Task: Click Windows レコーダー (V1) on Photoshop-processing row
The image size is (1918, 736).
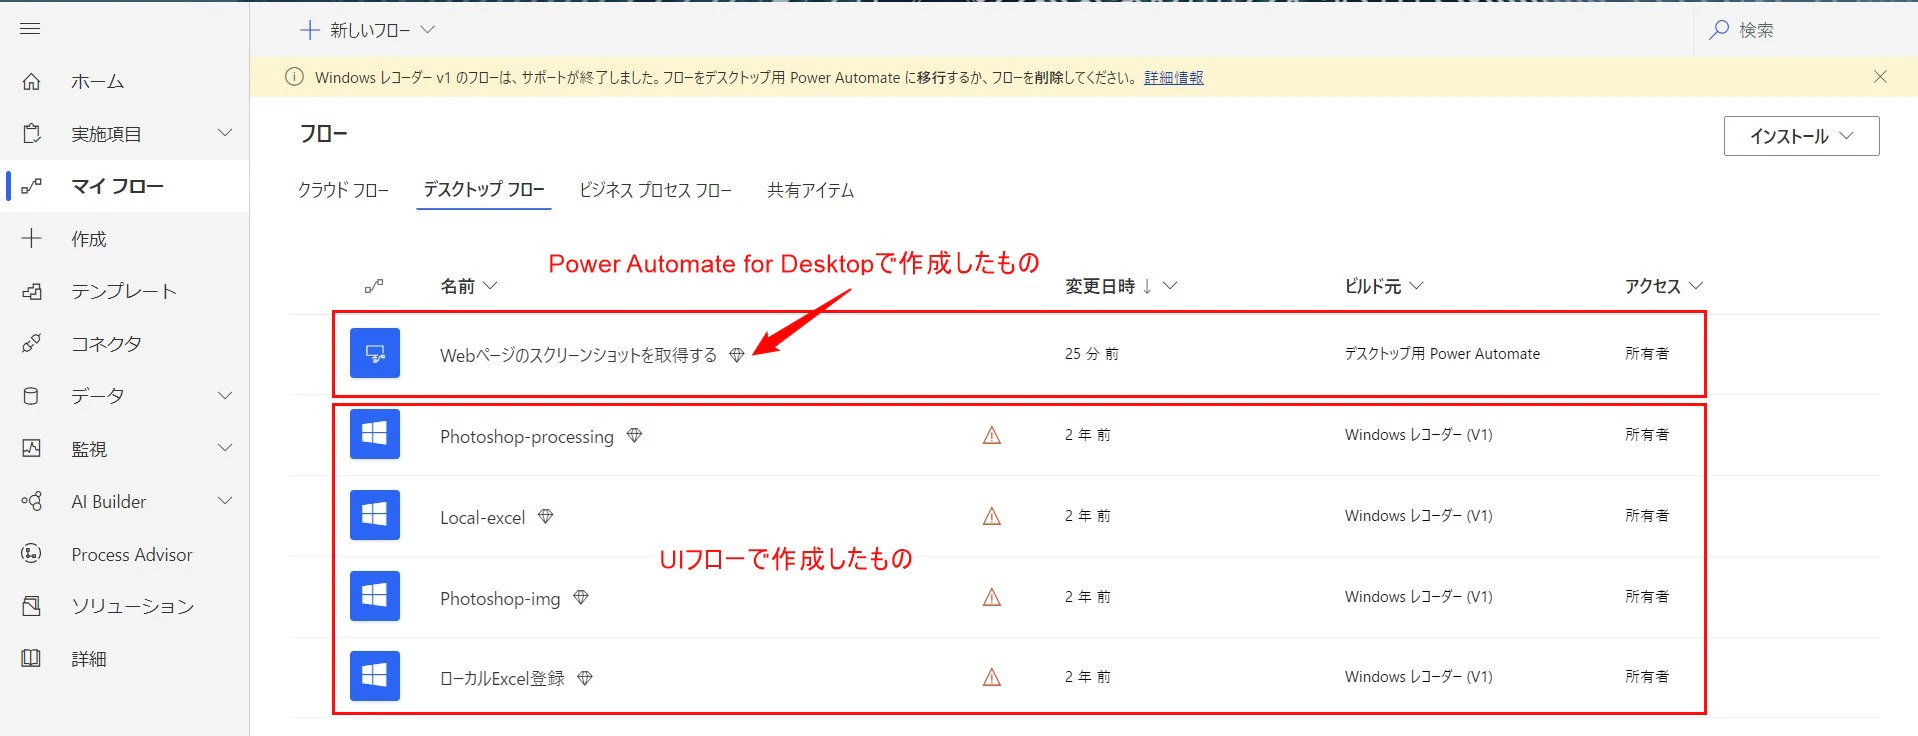Action: pyautogui.click(x=1419, y=435)
